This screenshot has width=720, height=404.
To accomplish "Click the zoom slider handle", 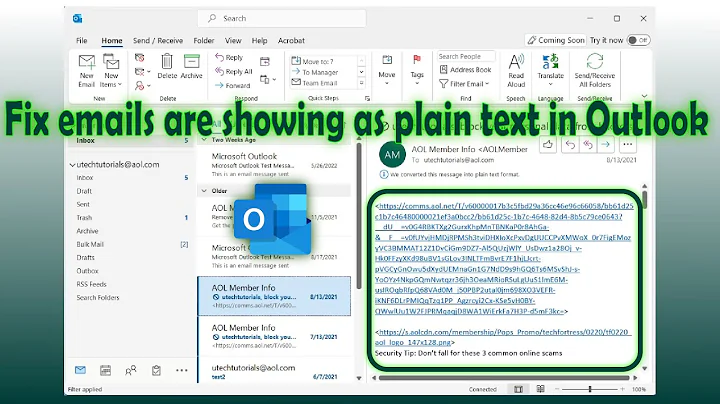I will click(x=590, y=389).
